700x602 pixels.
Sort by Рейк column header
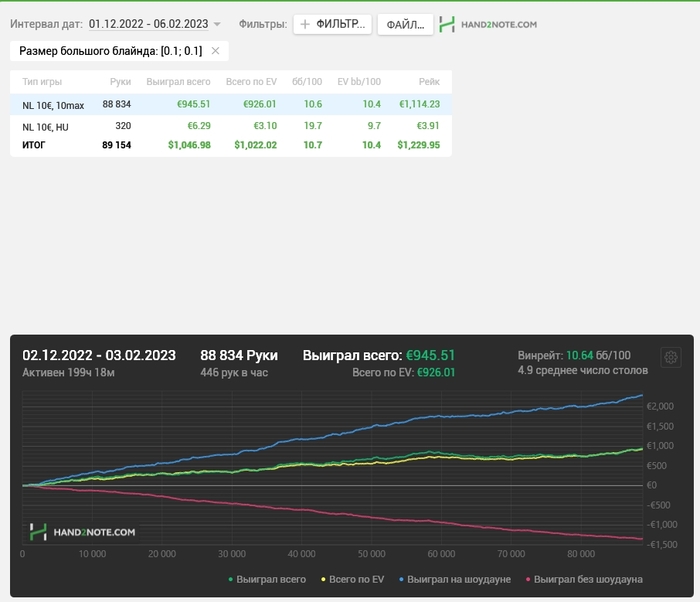pos(429,82)
